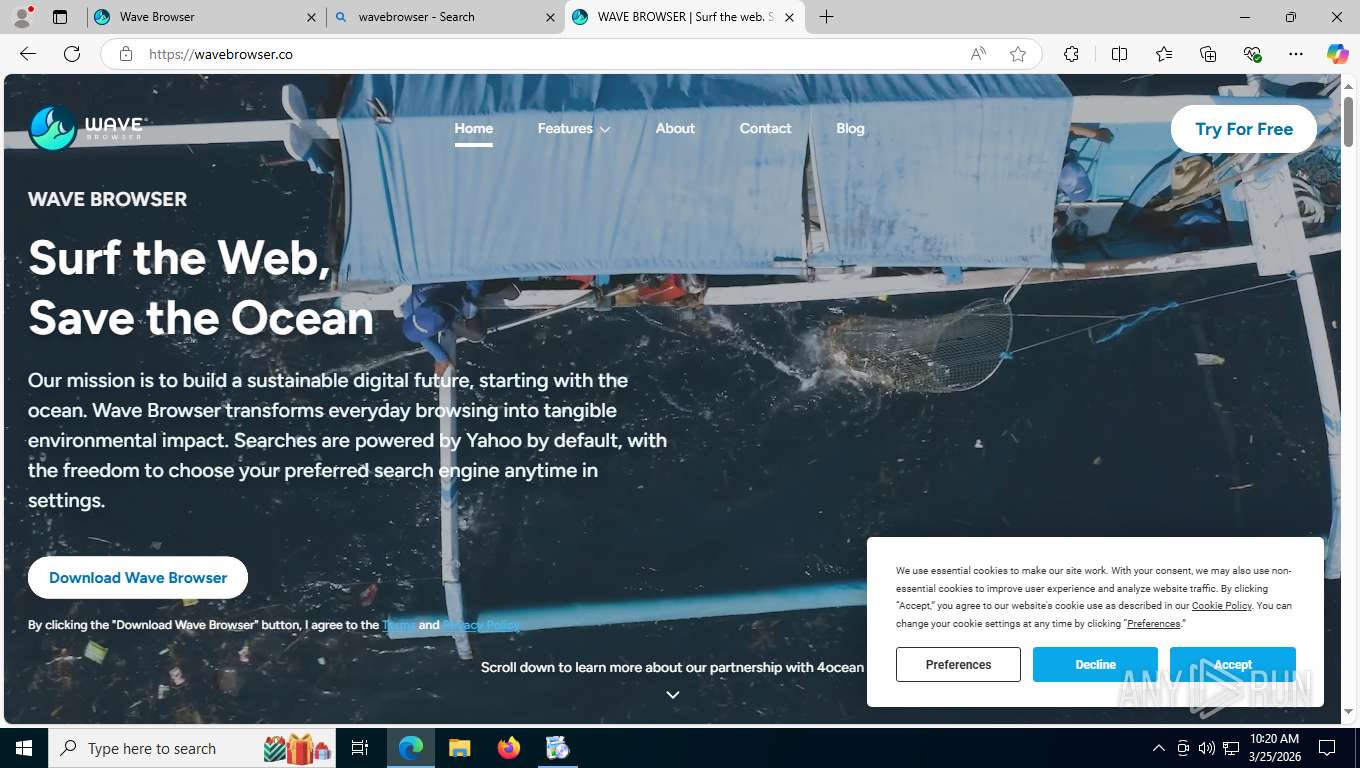The height and width of the screenshot is (768, 1360).
Task: Open the Edge profile icon
Action: [22, 17]
